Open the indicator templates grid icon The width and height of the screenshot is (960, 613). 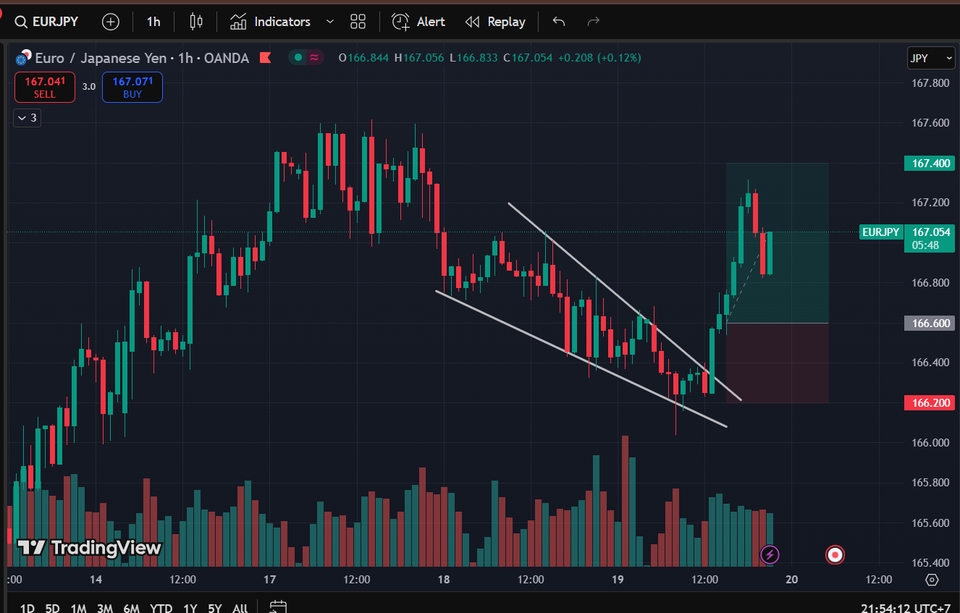pyautogui.click(x=357, y=21)
